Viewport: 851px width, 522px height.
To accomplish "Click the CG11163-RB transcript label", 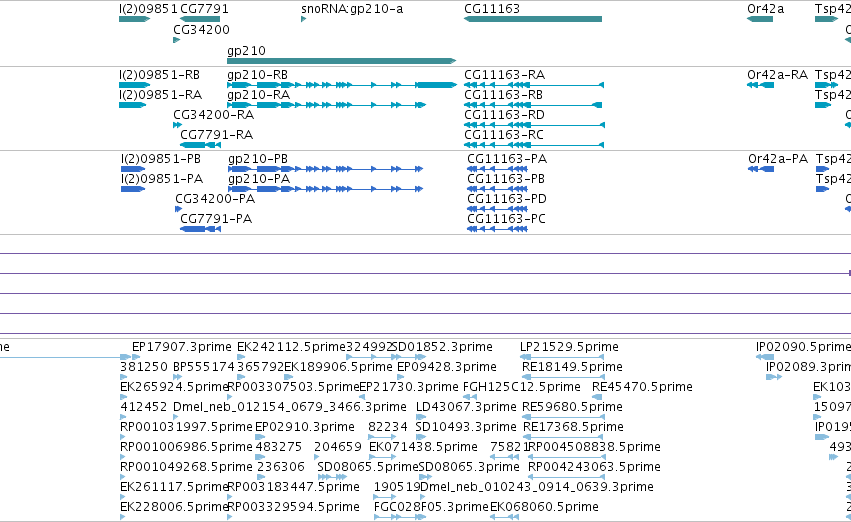I will (504, 95).
